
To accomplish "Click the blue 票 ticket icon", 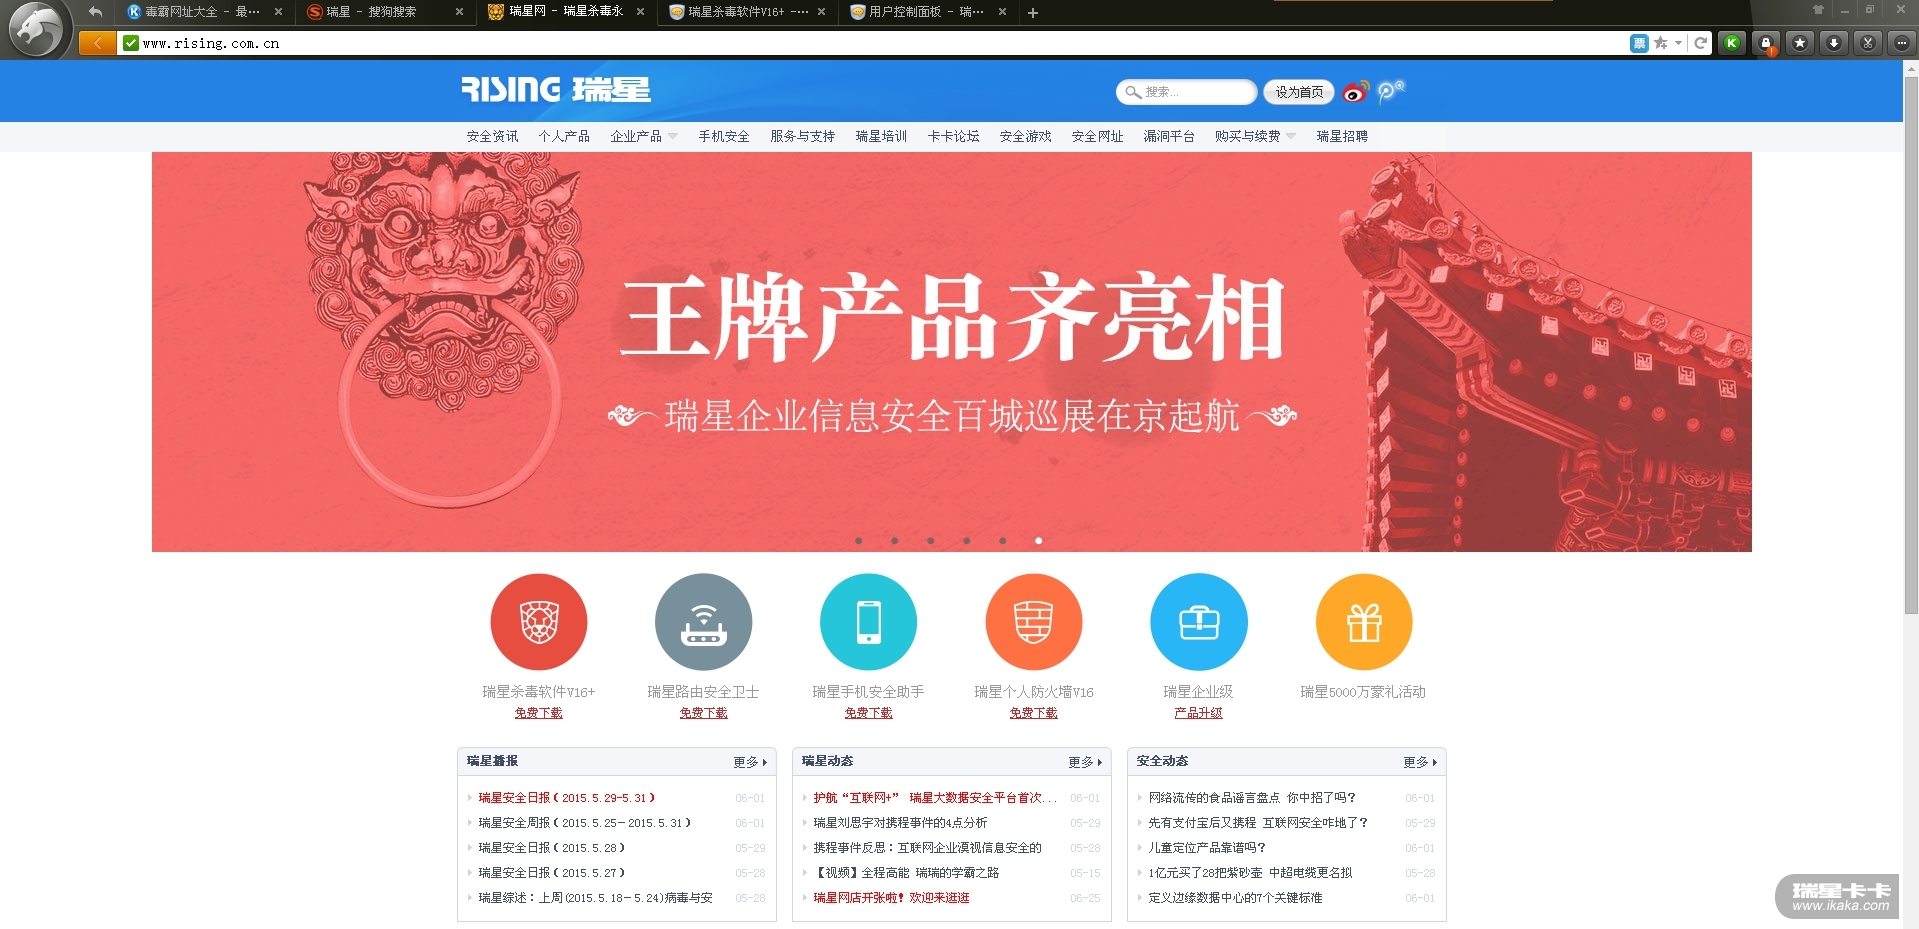I will point(1639,43).
